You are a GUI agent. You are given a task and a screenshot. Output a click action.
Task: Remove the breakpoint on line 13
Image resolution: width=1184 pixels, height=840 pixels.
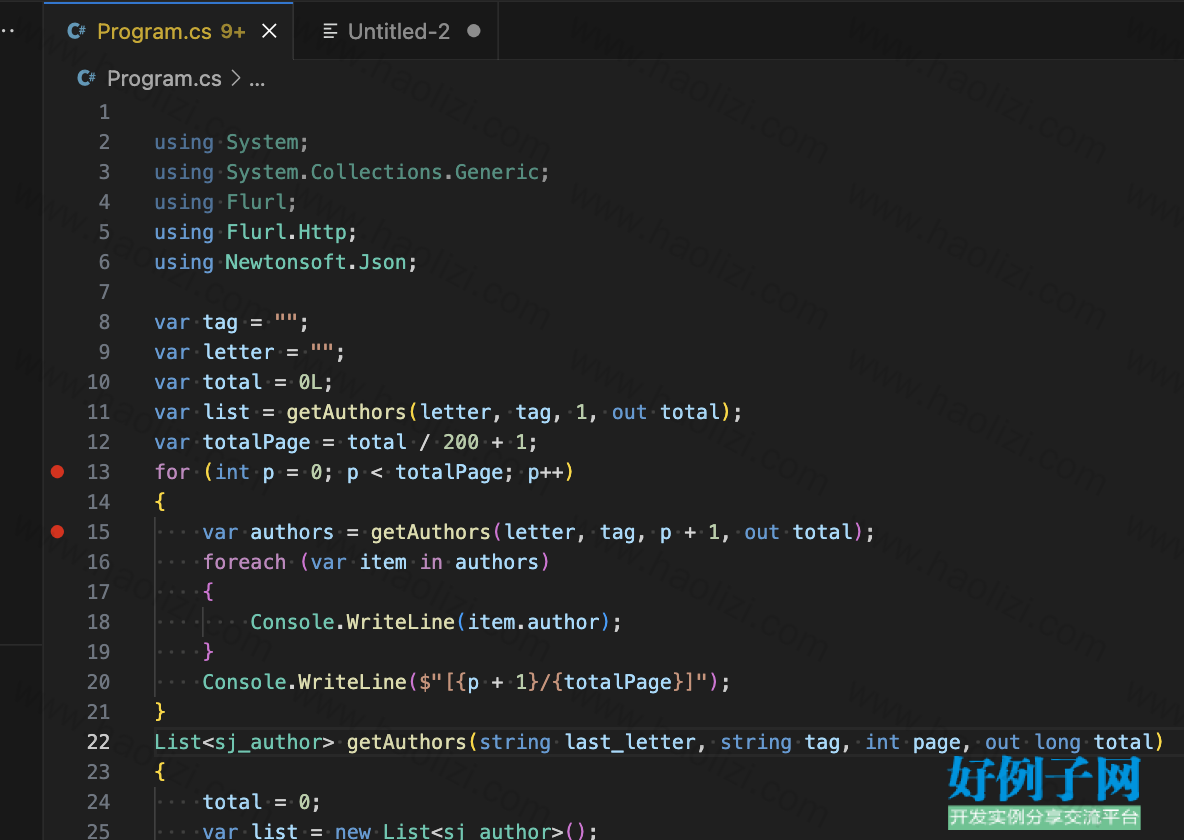57,472
